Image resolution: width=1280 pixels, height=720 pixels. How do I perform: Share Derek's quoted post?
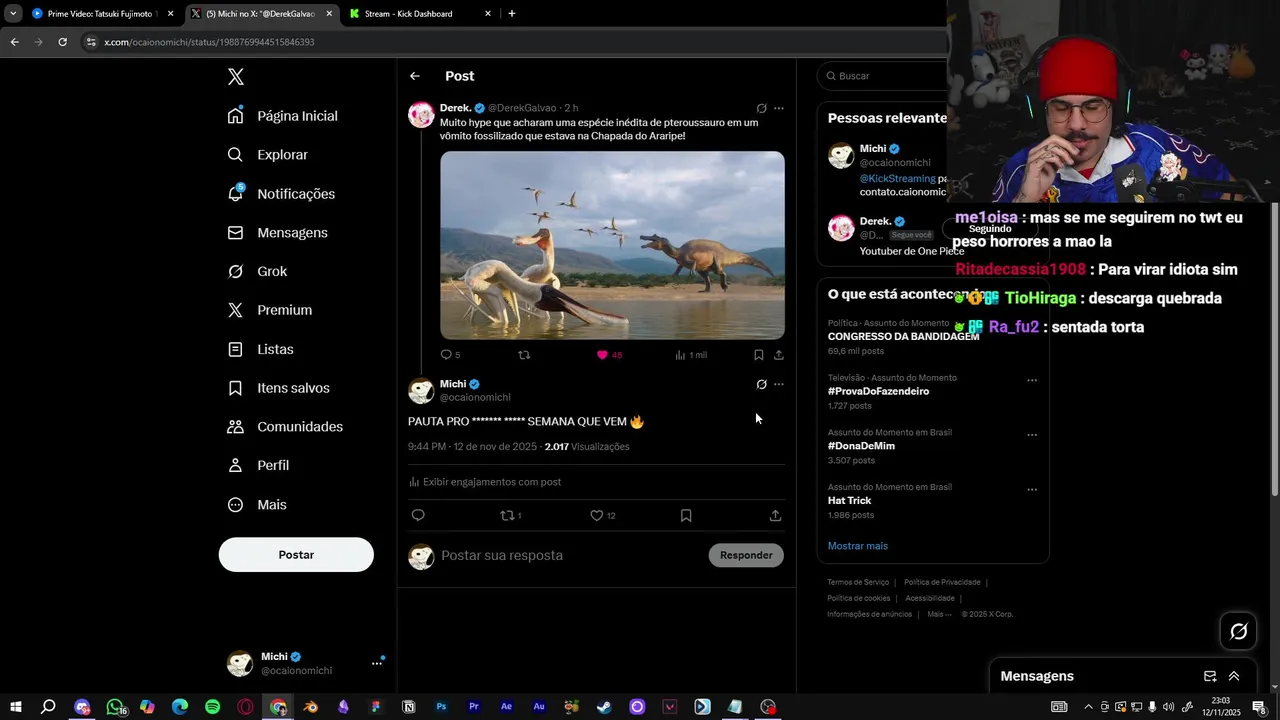click(x=779, y=355)
